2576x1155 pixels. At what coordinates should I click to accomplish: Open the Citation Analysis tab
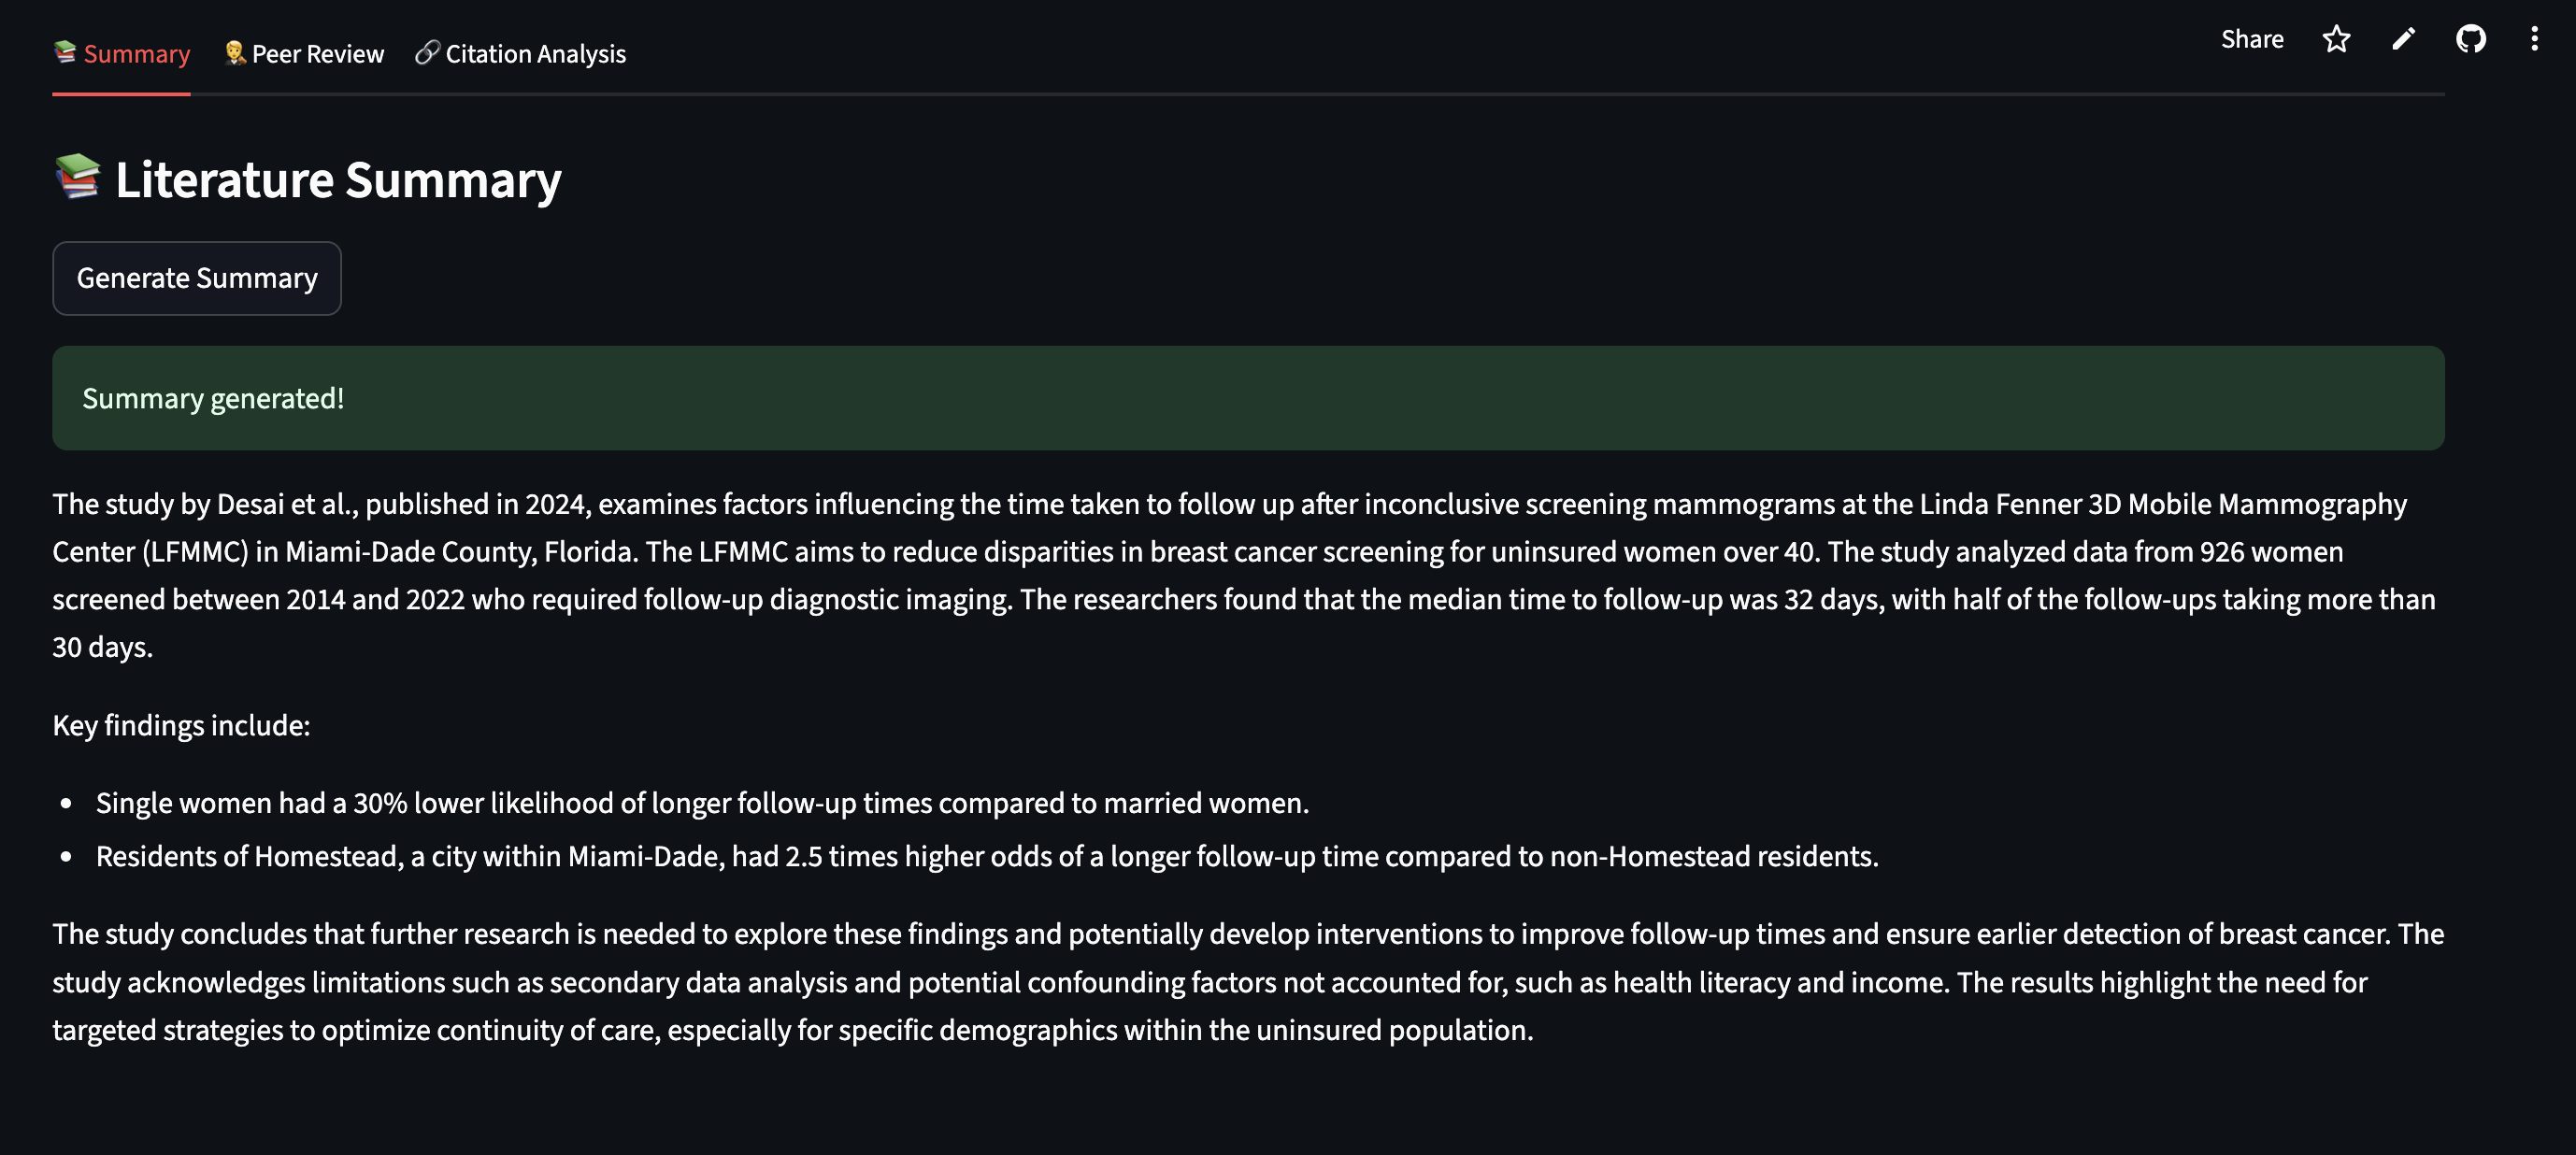[535, 54]
